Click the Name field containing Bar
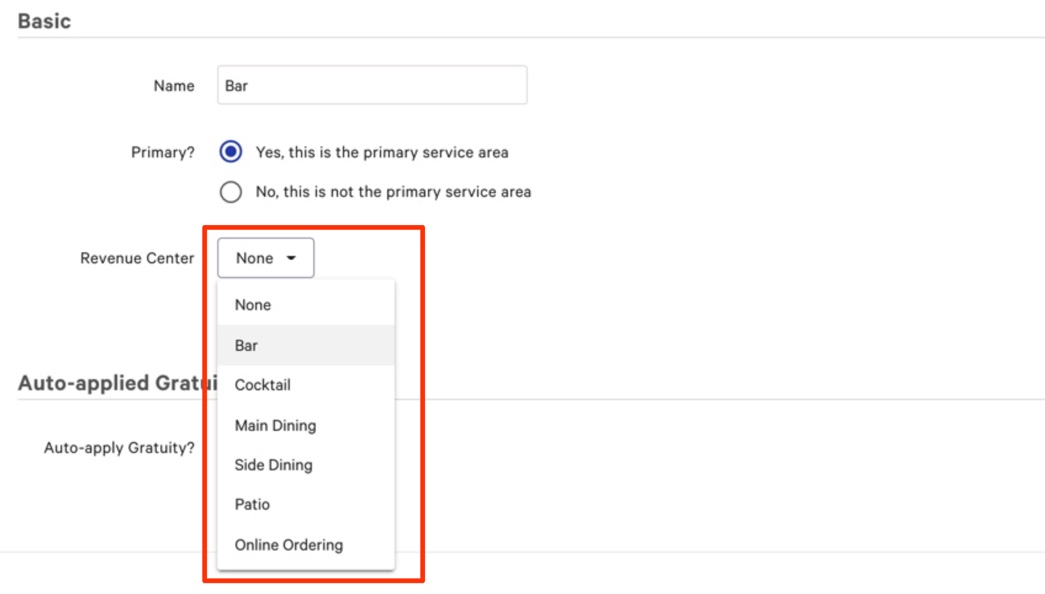This screenshot has width=1045, height=594. 370,86
